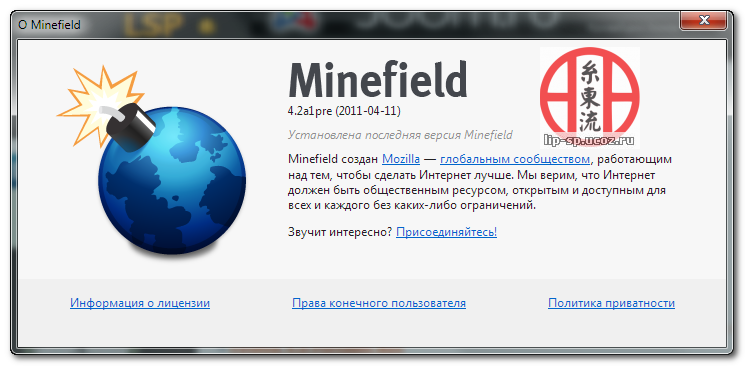Open Политика приватности link

[x=611, y=303]
